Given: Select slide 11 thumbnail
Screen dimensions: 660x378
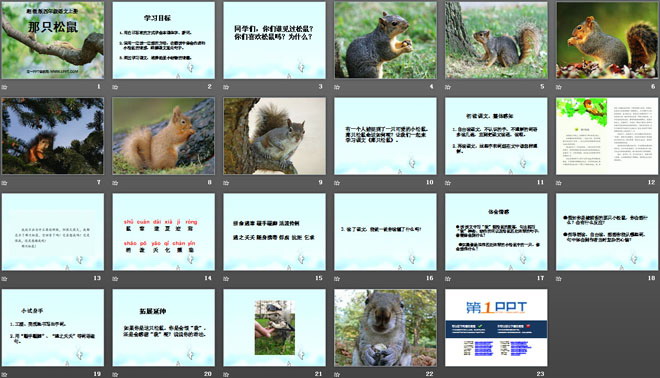Looking at the screenshot, I should pos(496,136).
